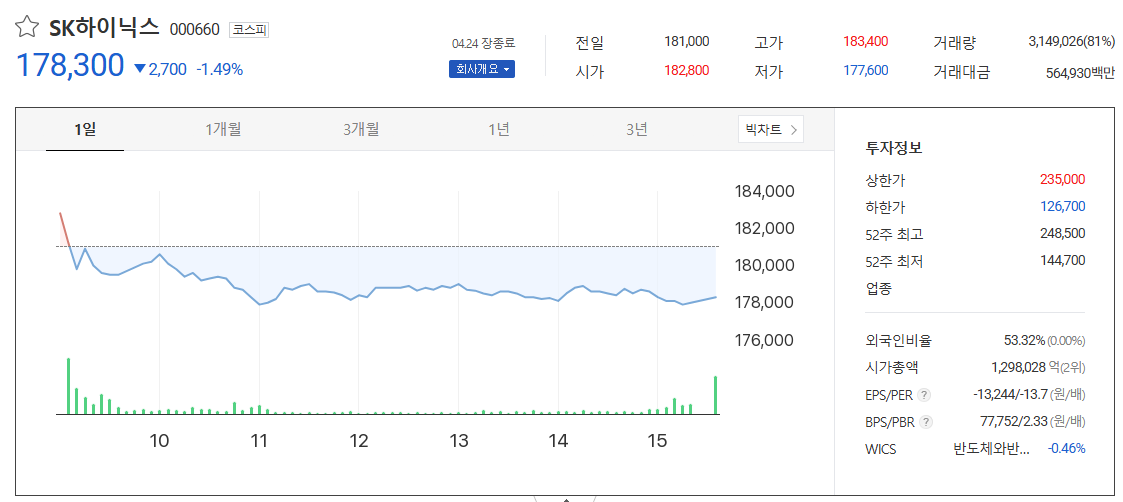Click the 저가 price 177,600

tap(865, 71)
